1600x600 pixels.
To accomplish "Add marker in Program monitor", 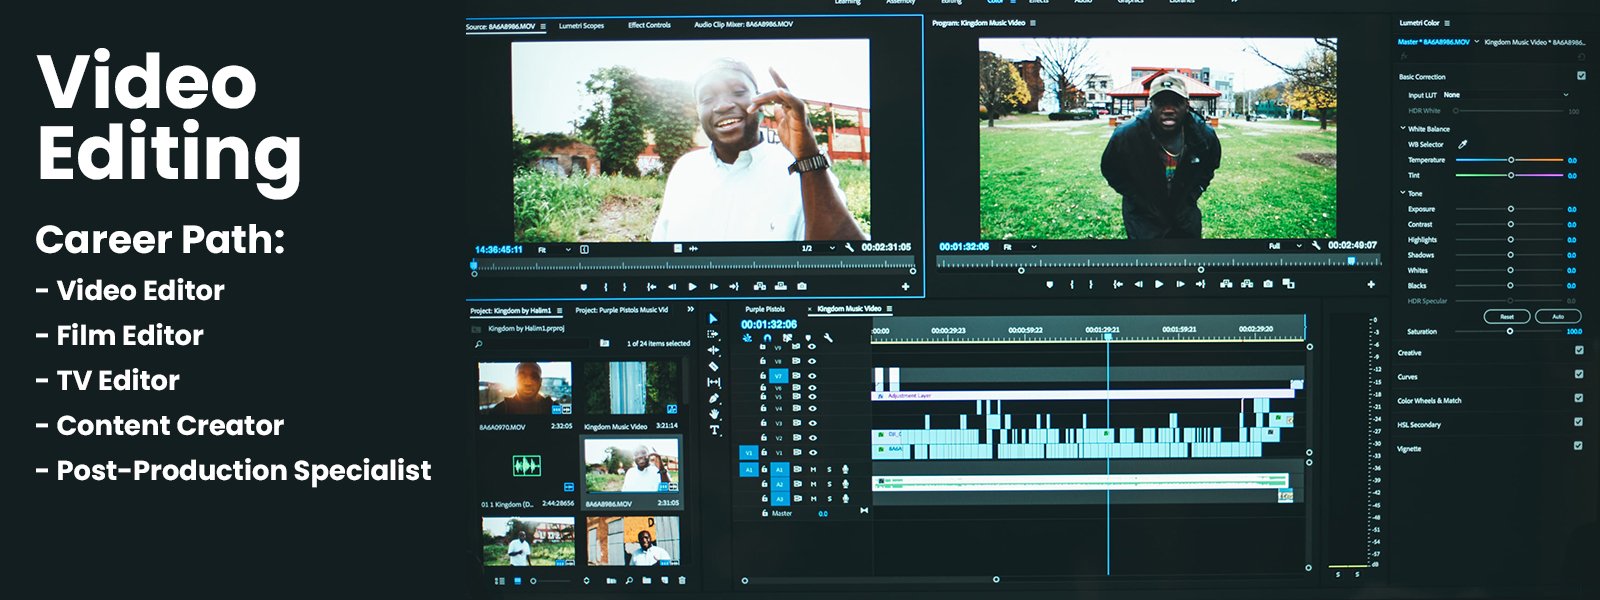I will click(1049, 285).
